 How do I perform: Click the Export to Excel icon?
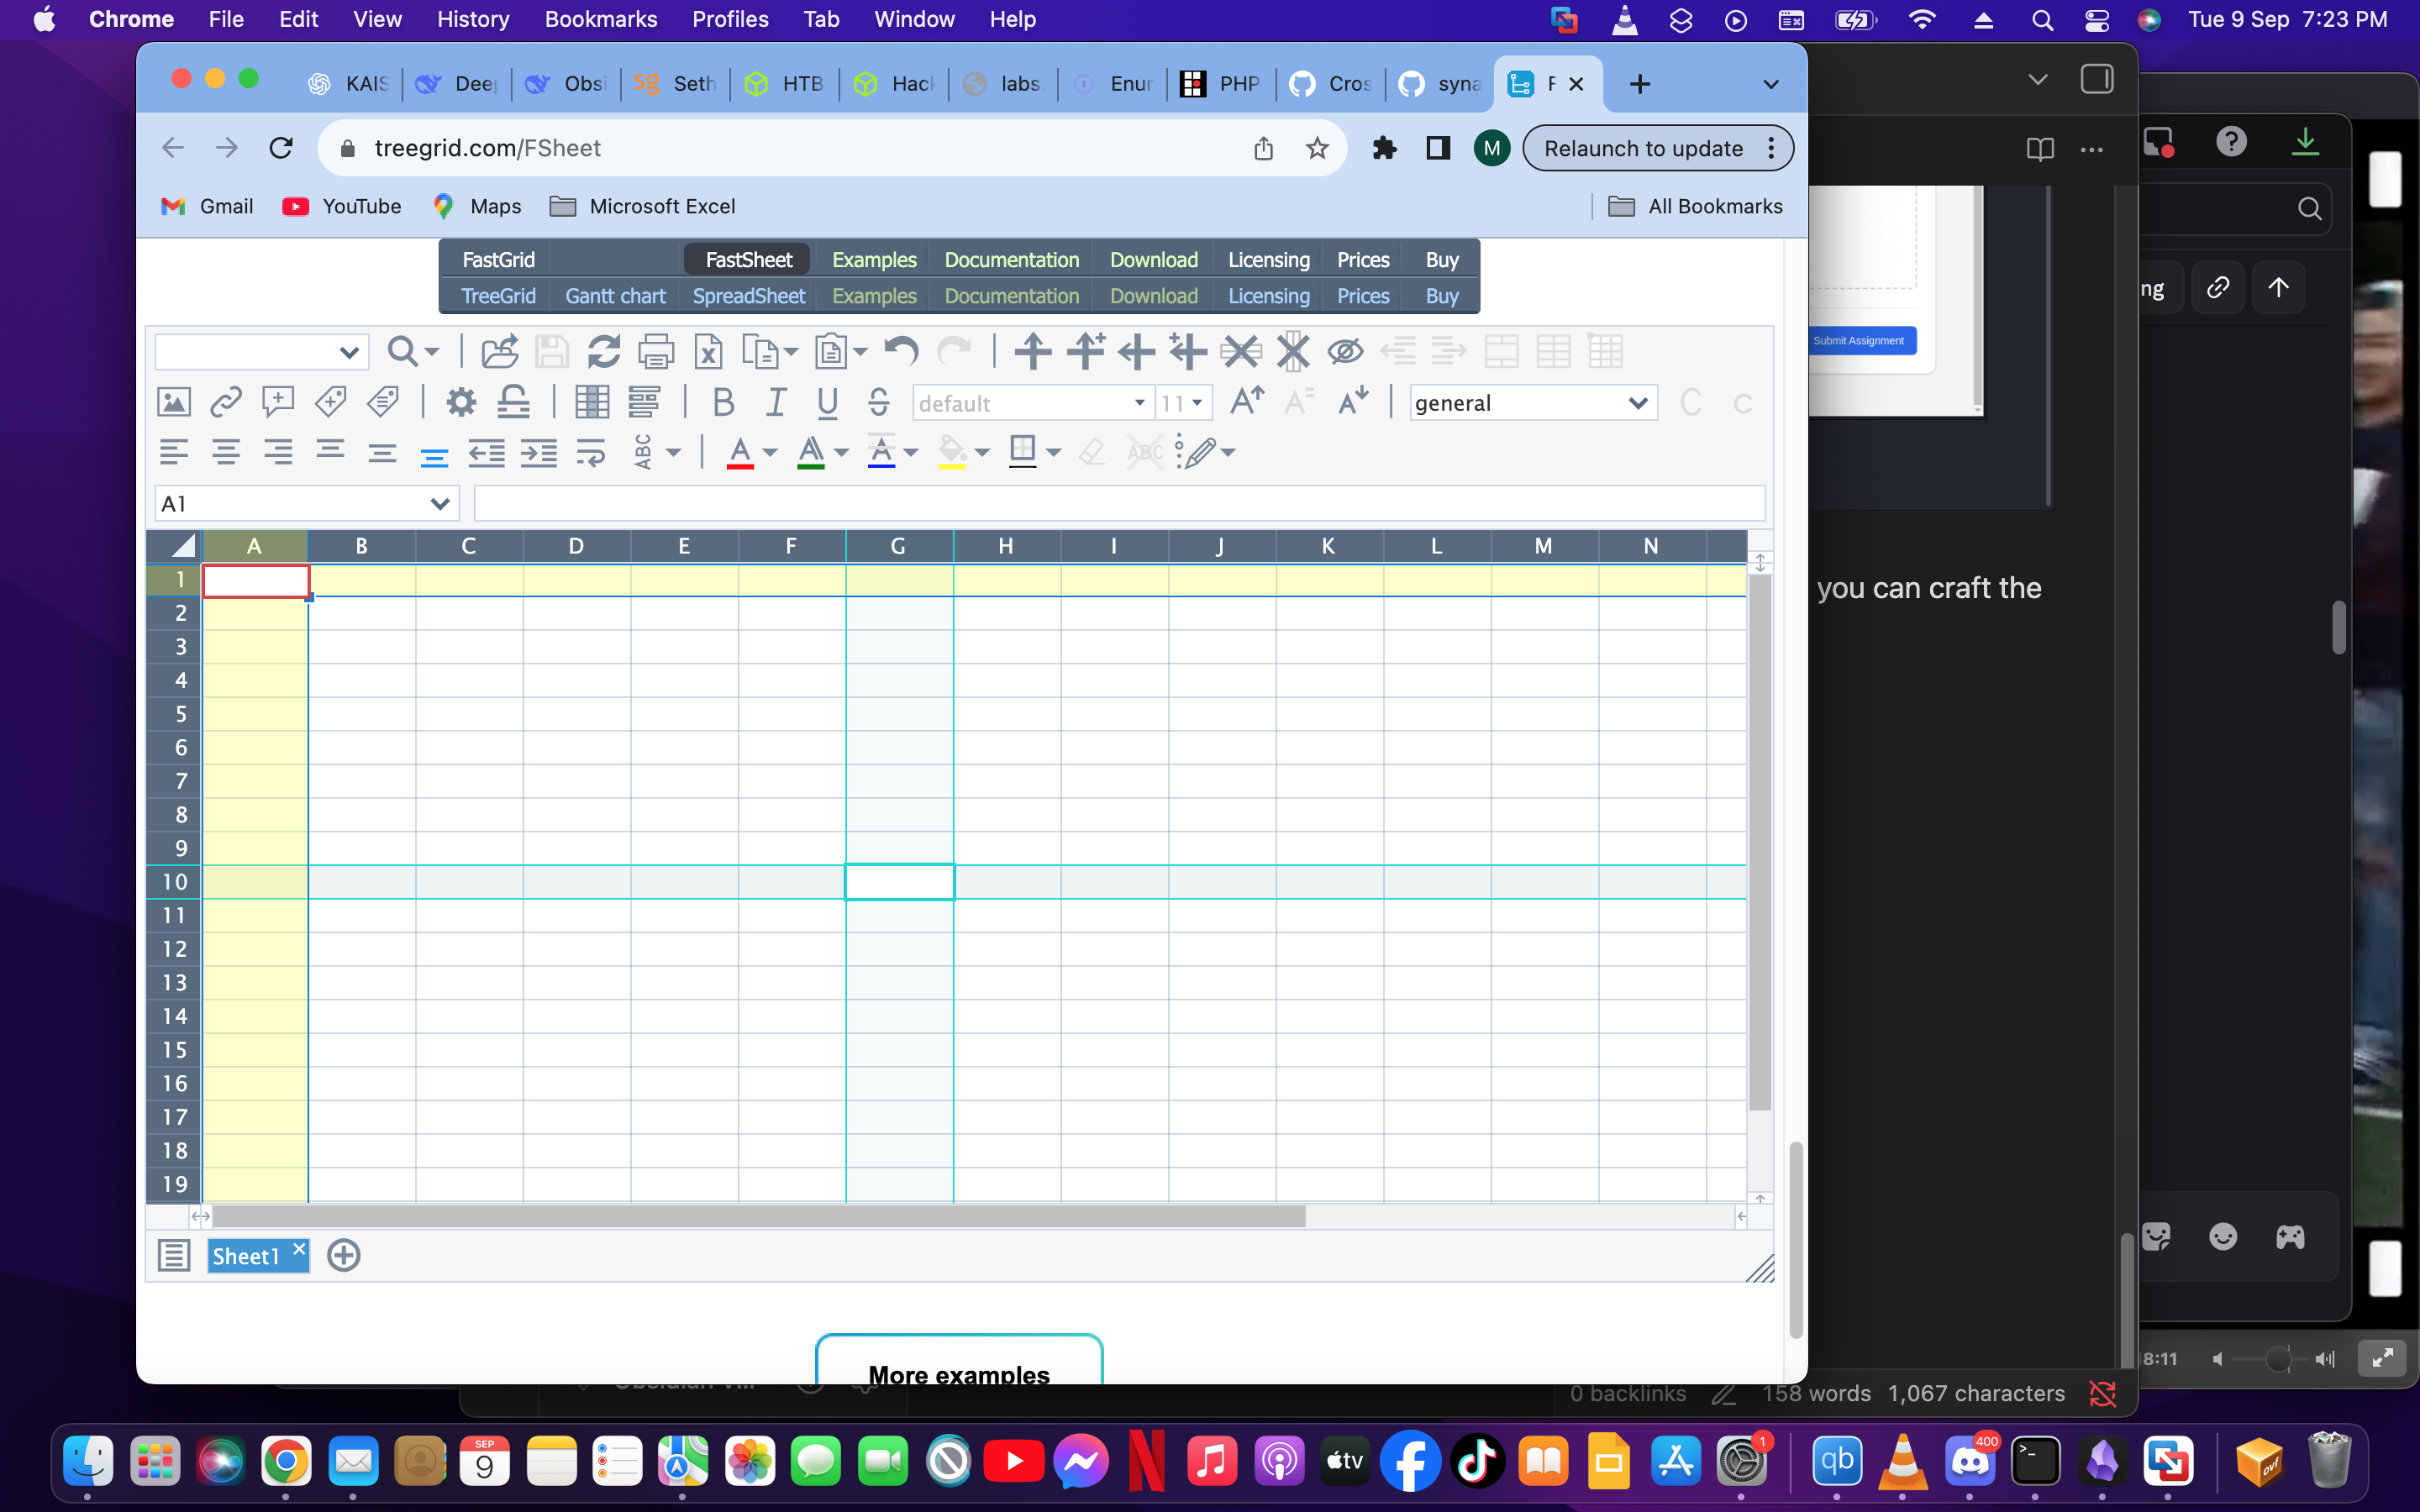pyautogui.click(x=708, y=351)
